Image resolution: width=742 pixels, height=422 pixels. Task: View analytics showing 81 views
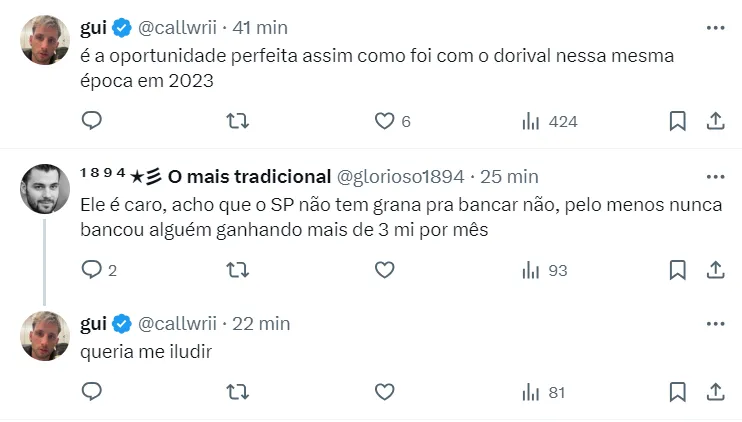tap(545, 392)
